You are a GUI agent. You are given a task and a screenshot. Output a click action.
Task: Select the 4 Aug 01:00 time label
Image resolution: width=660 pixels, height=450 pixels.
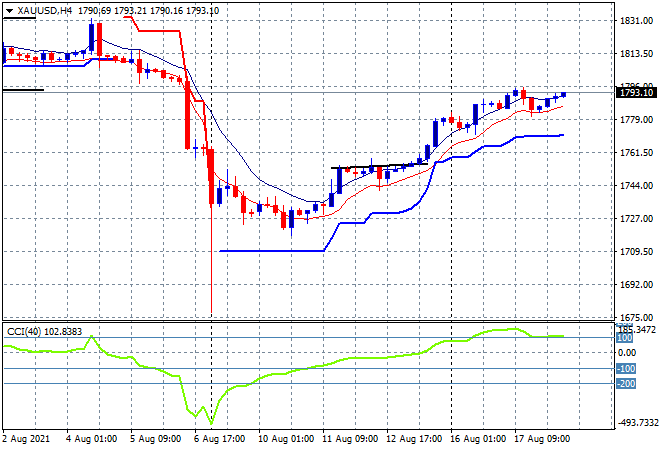91,439
